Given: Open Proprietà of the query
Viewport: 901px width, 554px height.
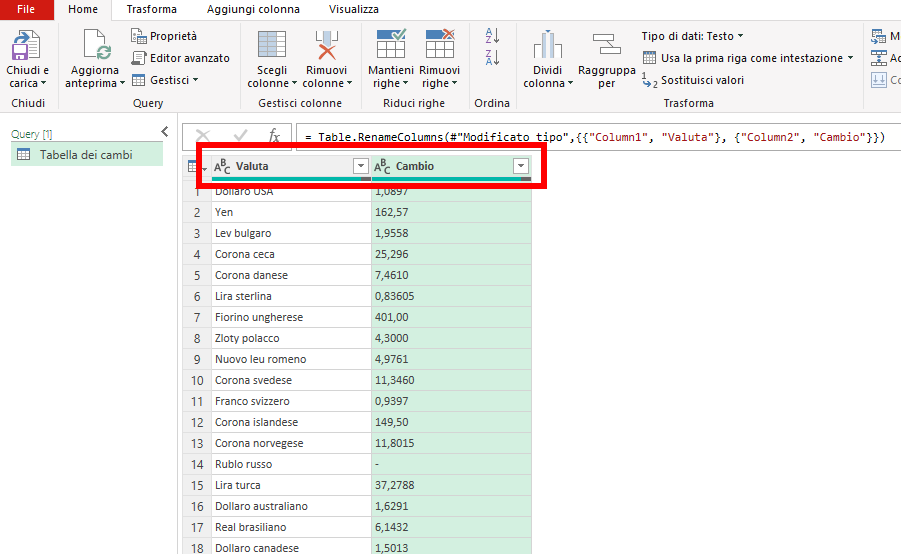Looking at the screenshot, I should [x=164, y=36].
